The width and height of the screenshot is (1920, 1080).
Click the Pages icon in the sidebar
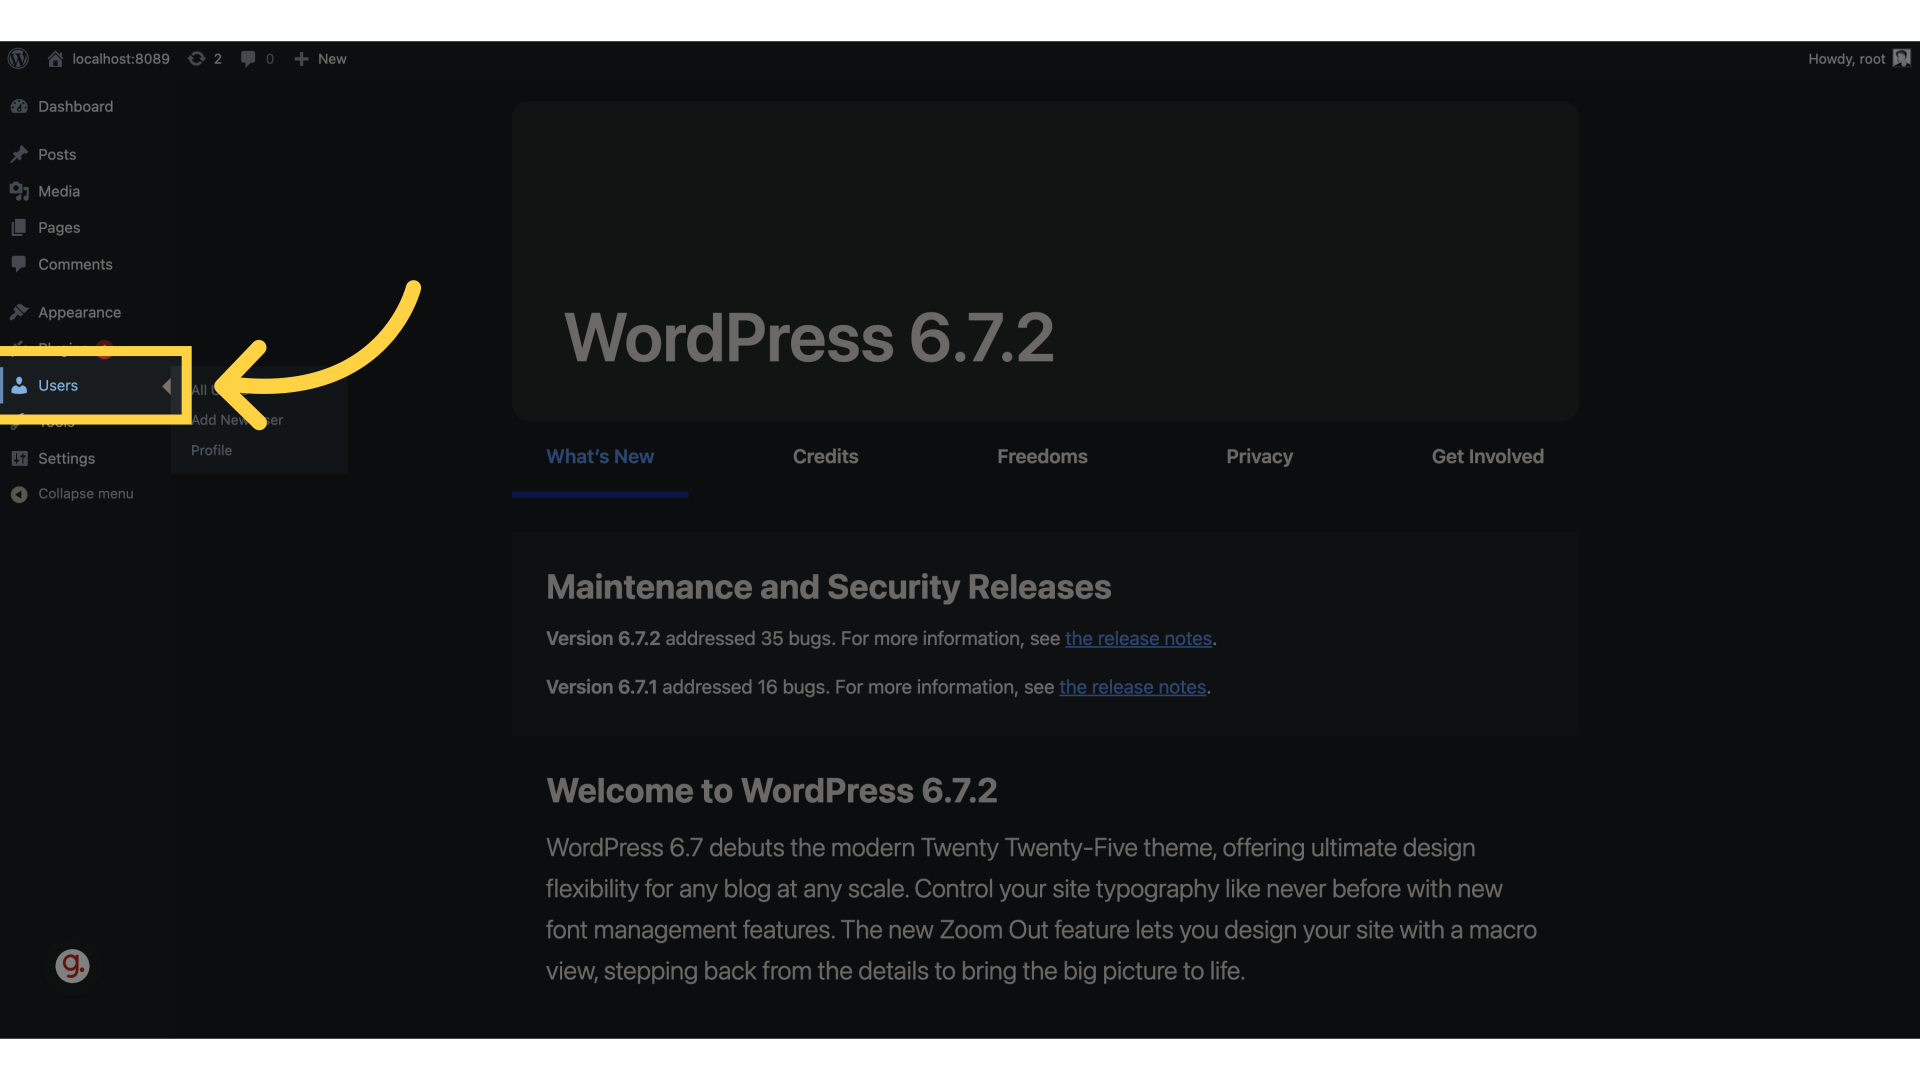point(19,228)
